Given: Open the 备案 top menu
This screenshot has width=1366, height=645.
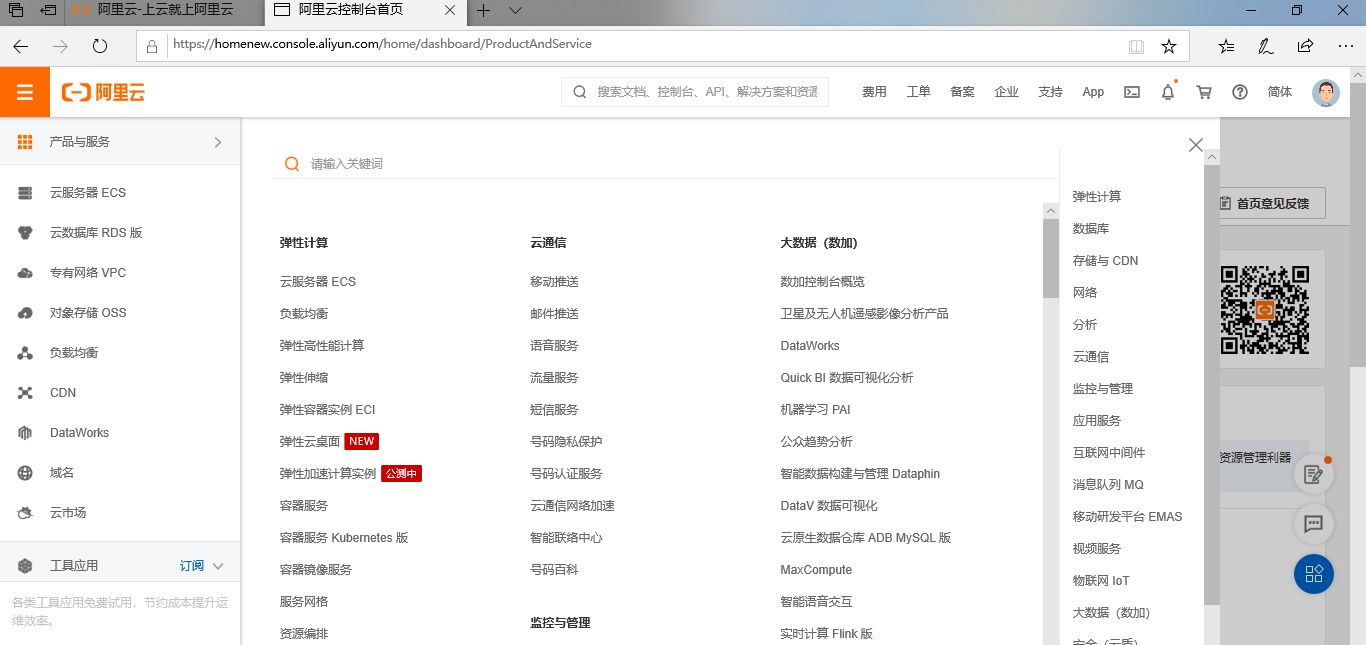Looking at the screenshot, I should (963, 92).
